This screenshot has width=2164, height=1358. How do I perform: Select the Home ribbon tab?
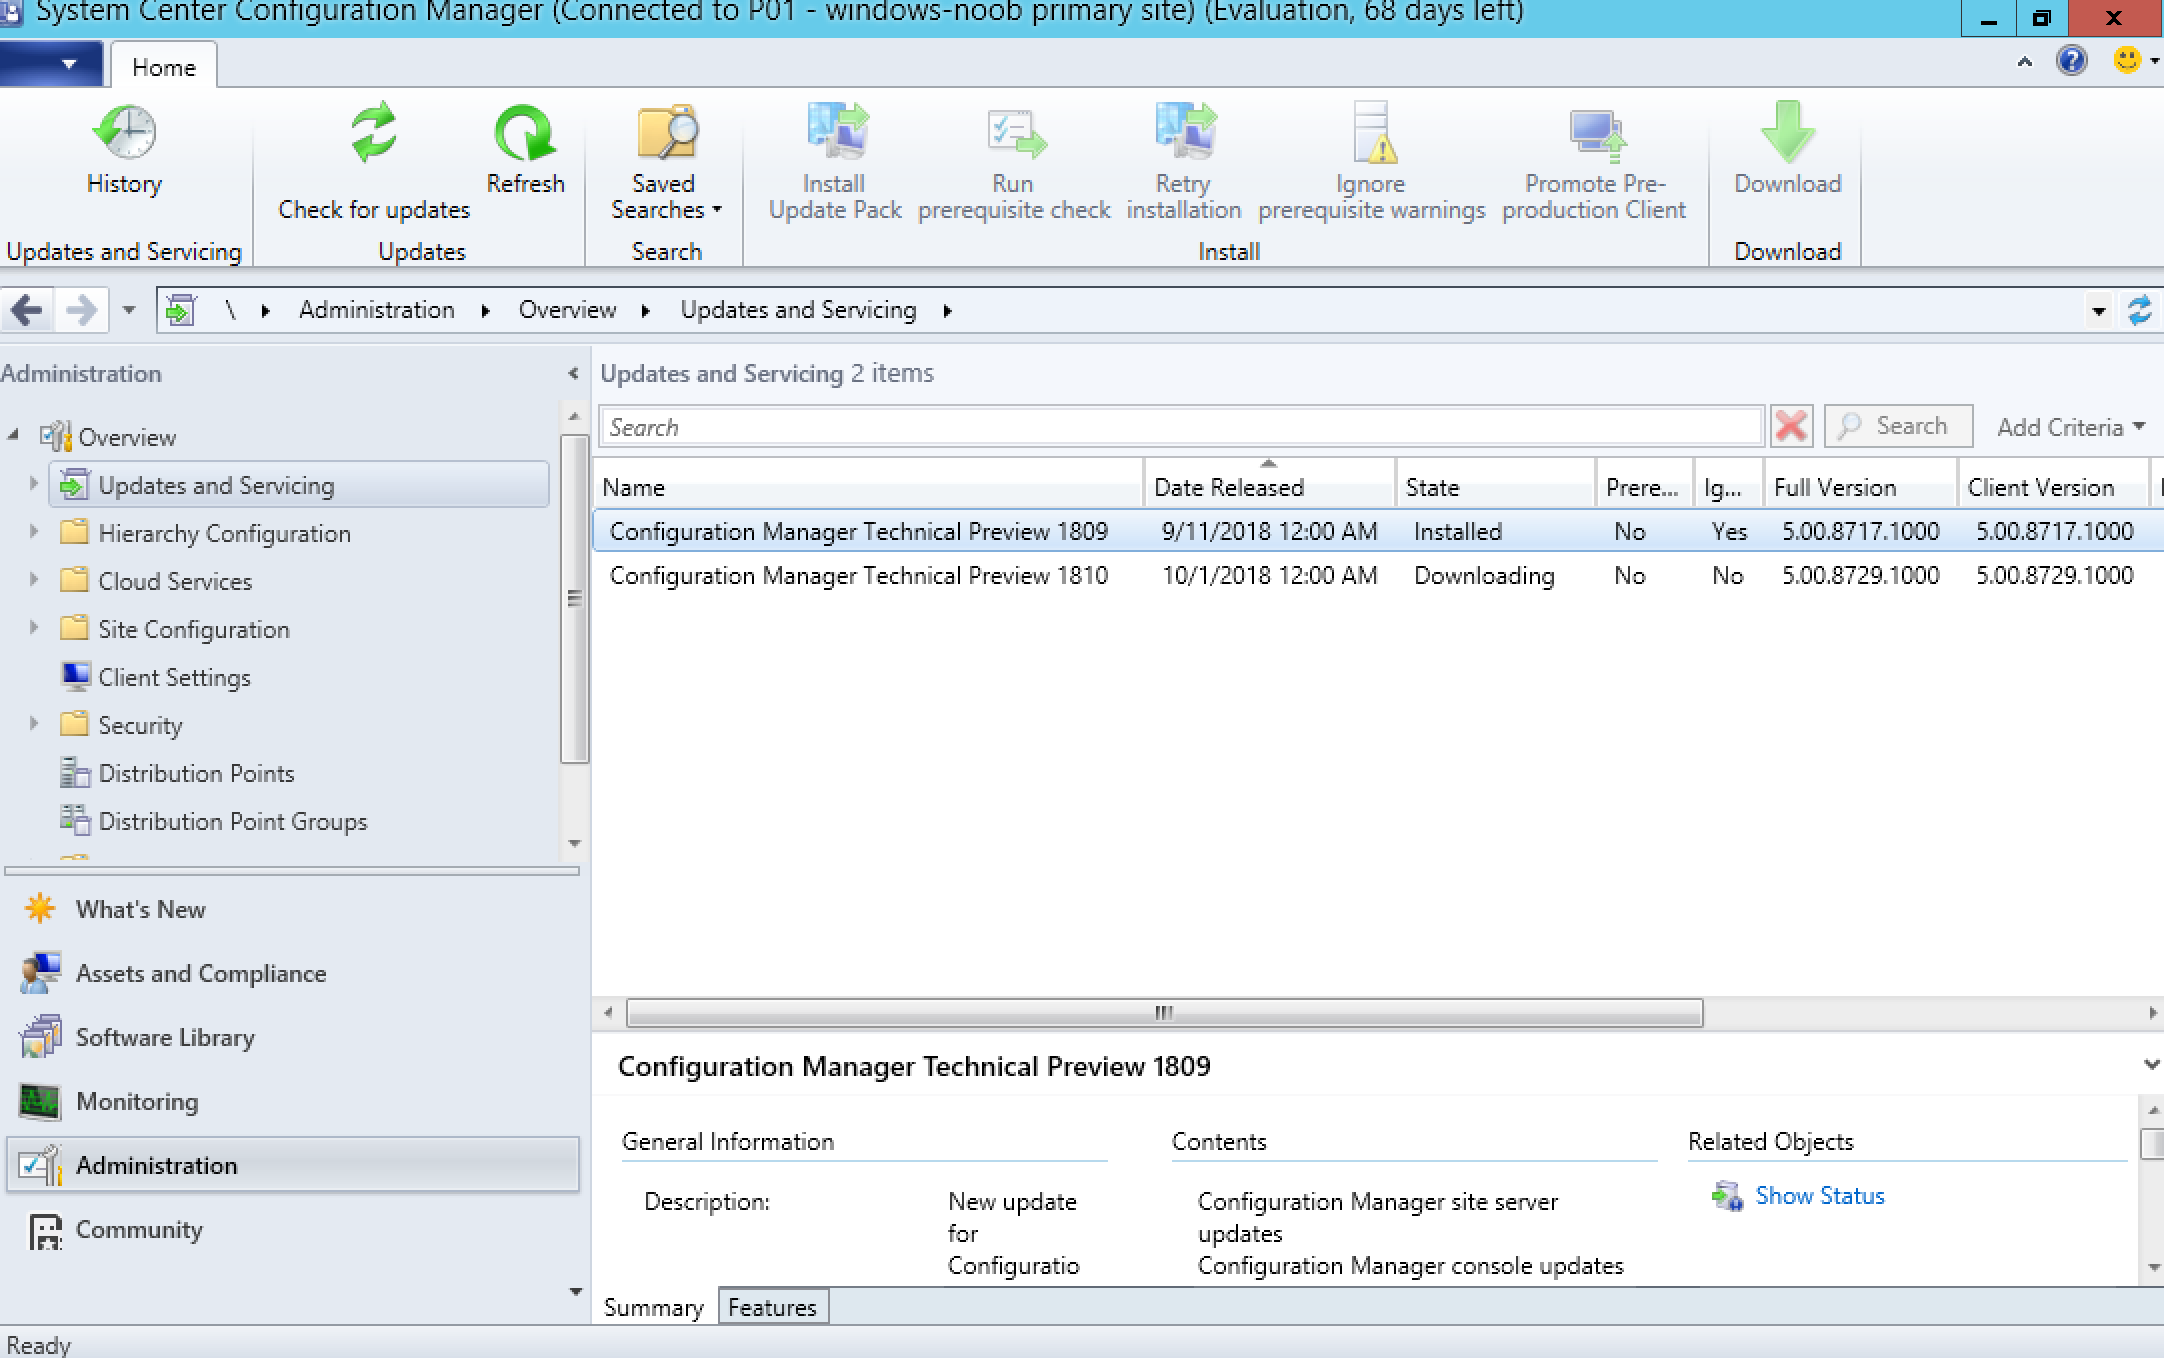[164, 66]
